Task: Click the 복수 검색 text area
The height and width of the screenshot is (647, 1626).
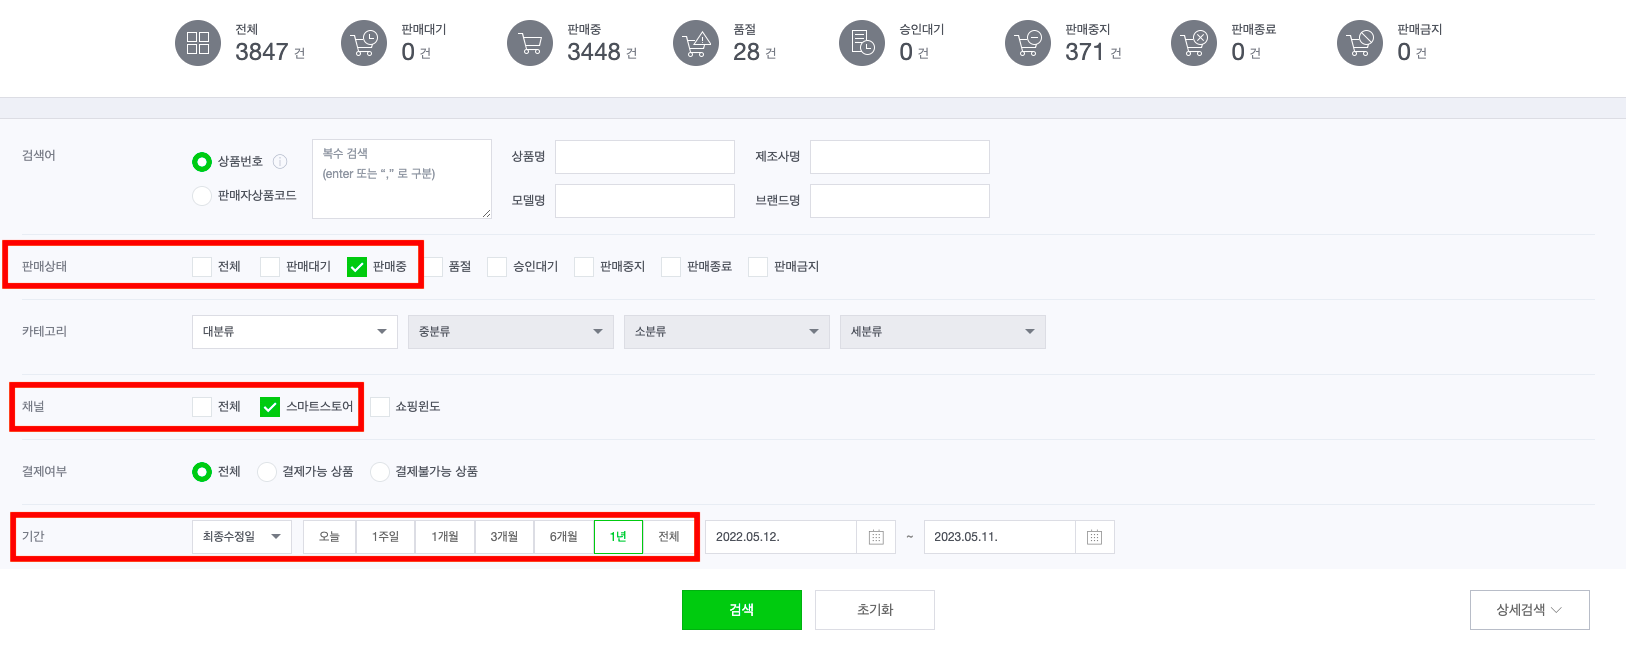Action: 402,179
